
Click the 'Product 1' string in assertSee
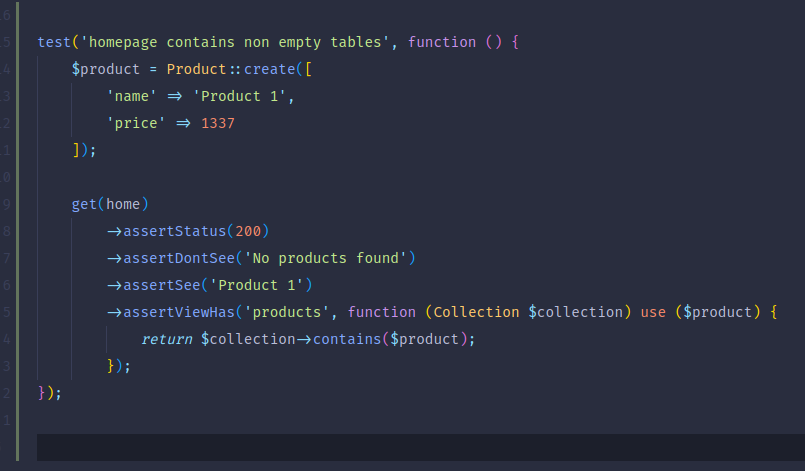[257, 285]
